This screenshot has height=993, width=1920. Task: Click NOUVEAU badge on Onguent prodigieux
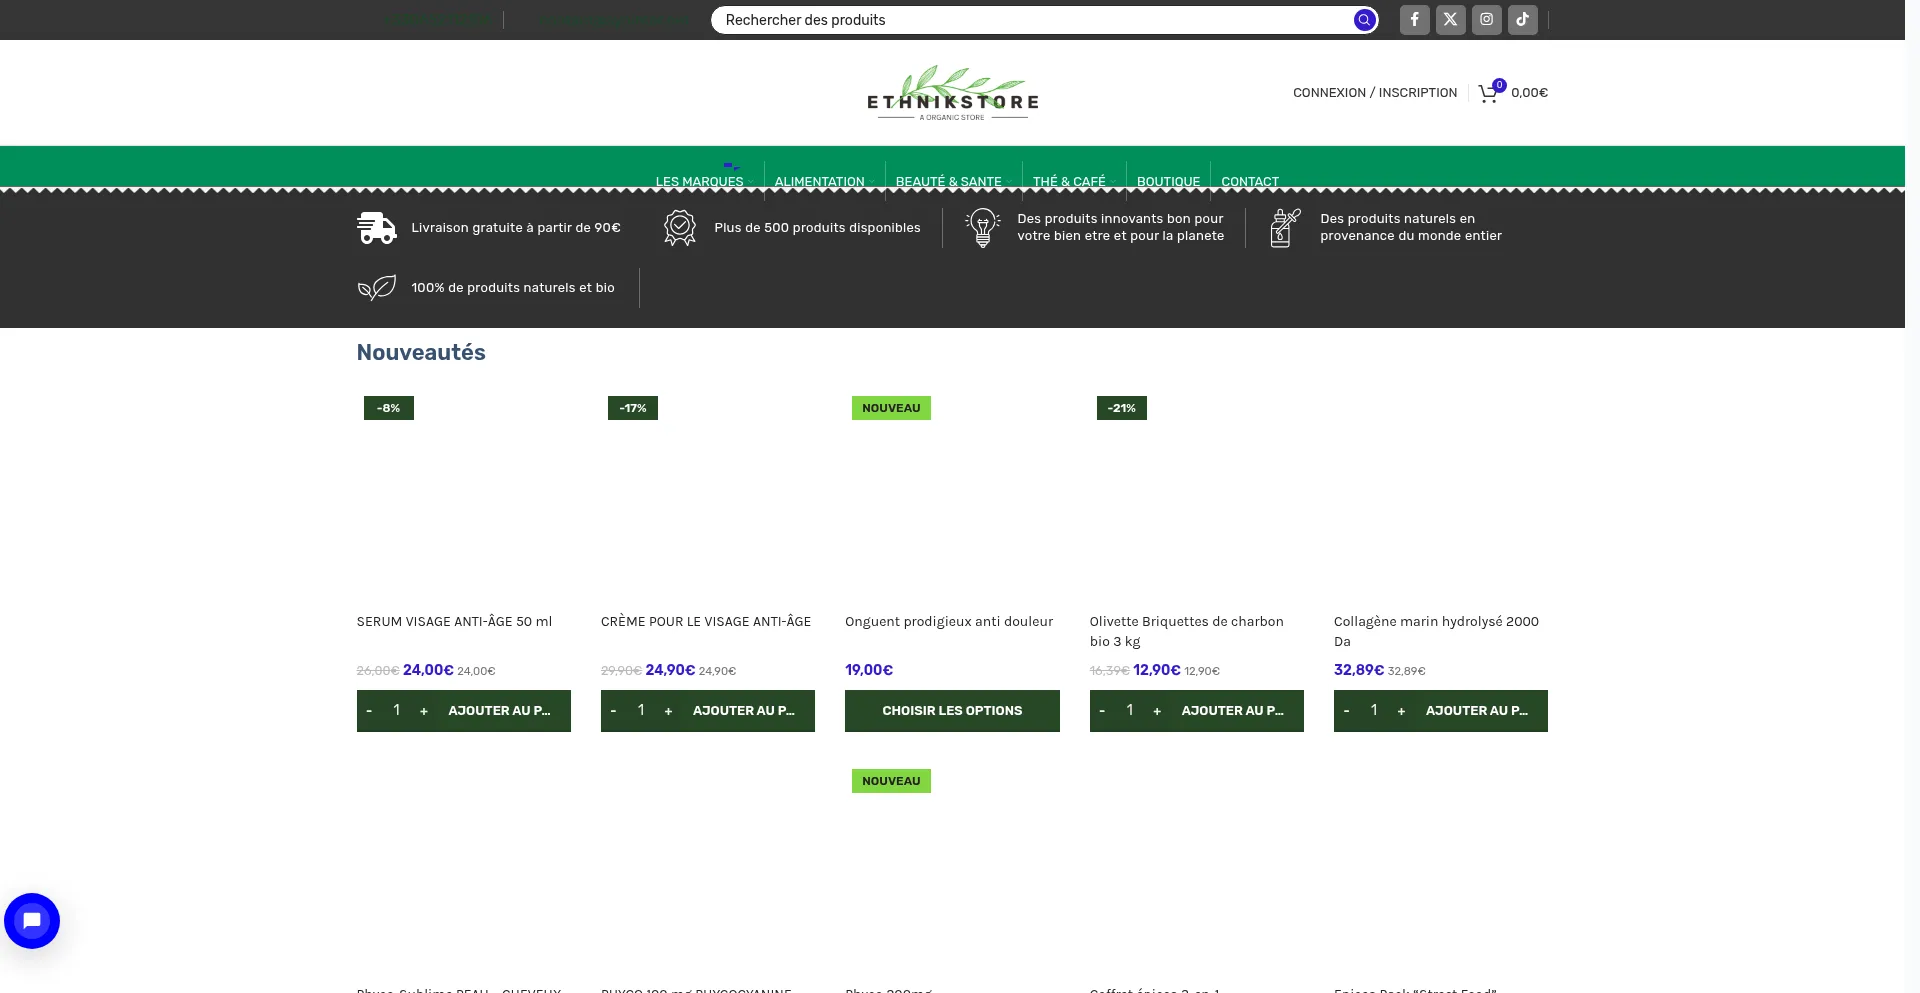pos(891,408)
